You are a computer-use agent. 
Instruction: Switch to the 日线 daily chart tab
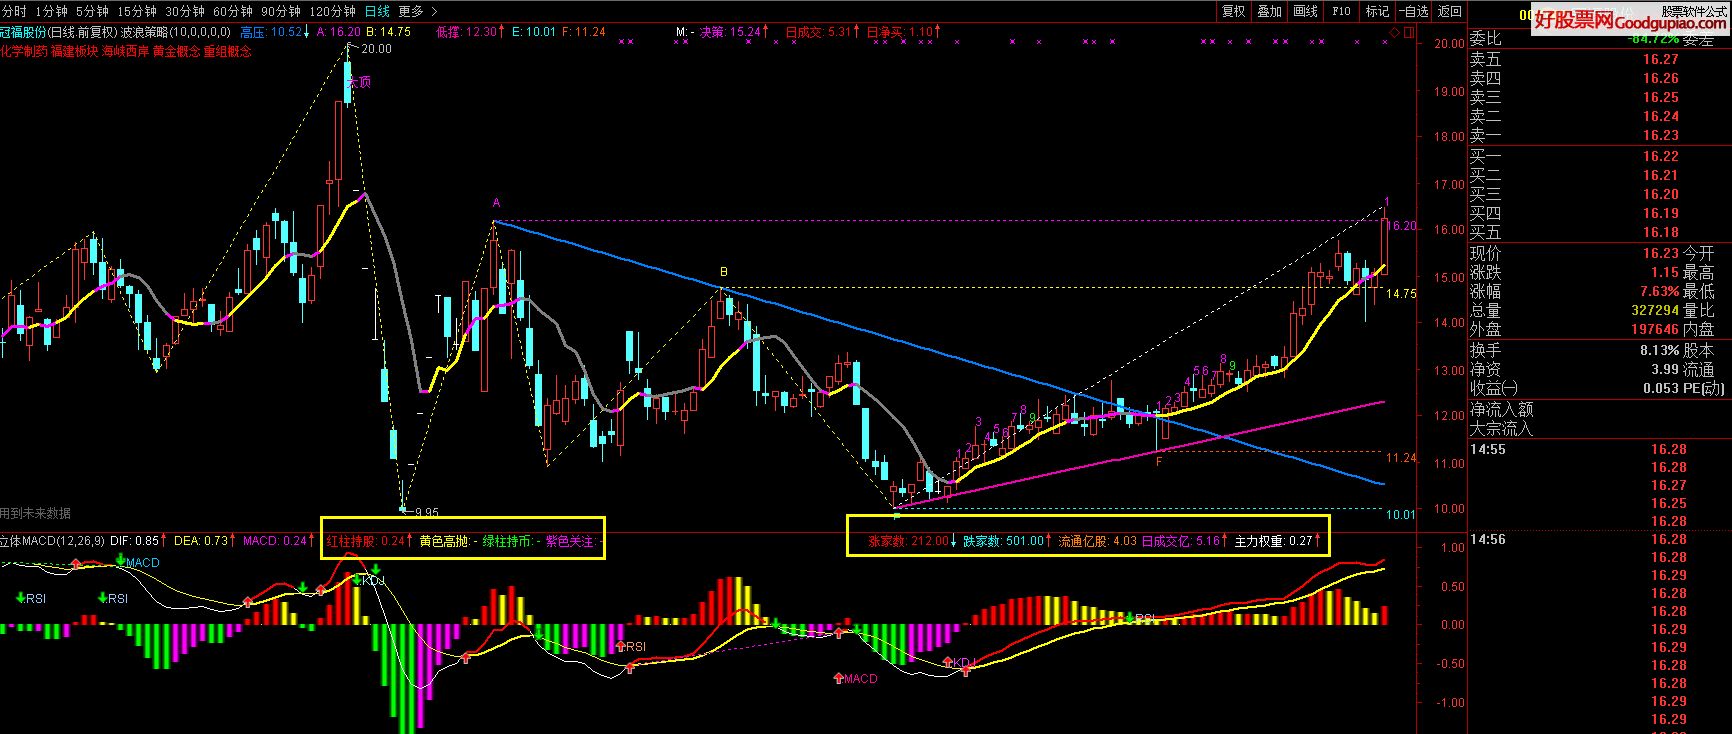coord(377,11)
